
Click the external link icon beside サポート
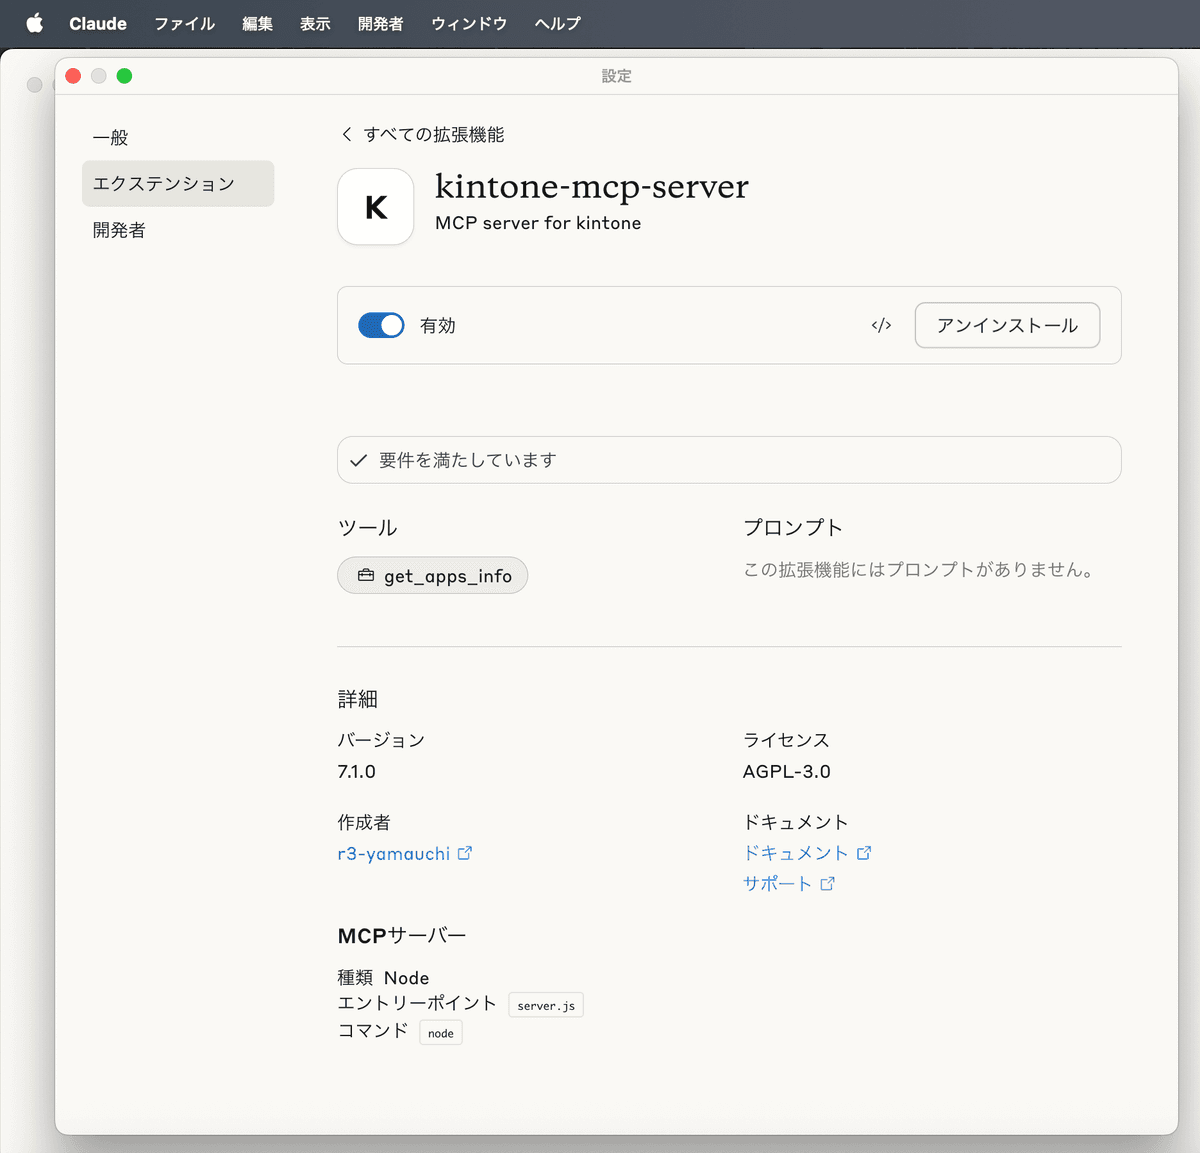tap(827, 883)
